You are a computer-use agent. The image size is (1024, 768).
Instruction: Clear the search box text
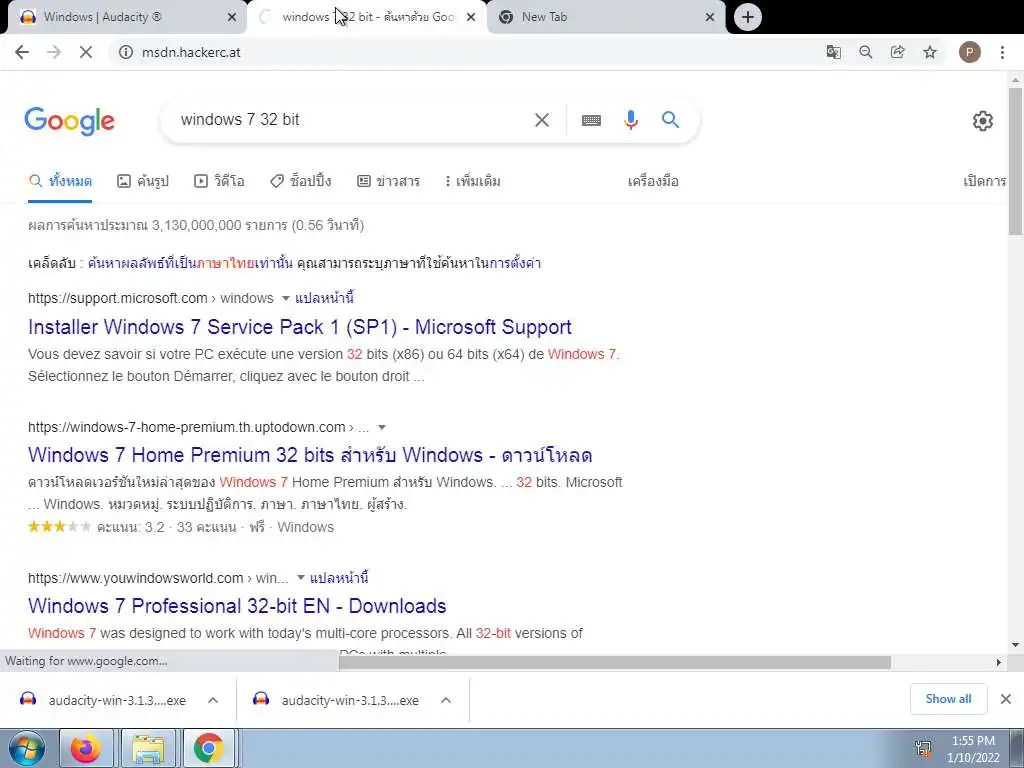[x=541, y=120]
